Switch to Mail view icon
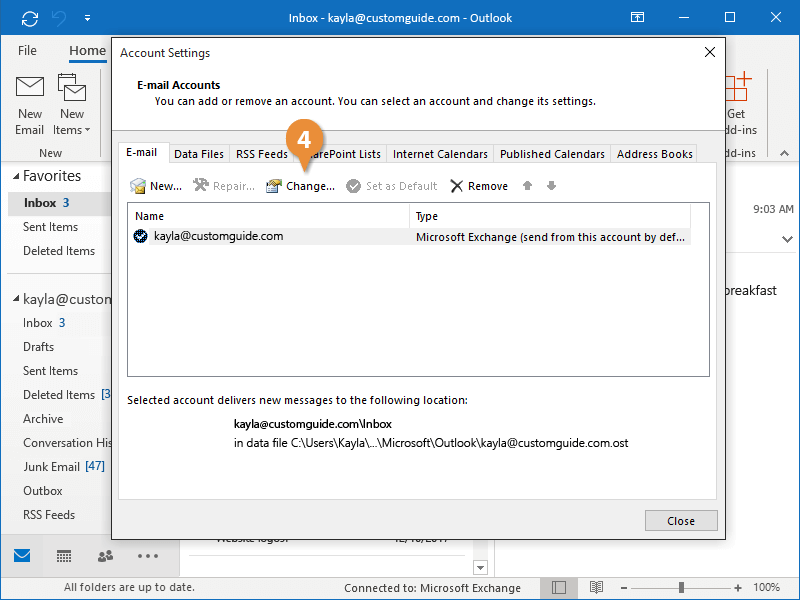Image resolution: width=800 pixels, height=600 pixels. coord(22,556)
